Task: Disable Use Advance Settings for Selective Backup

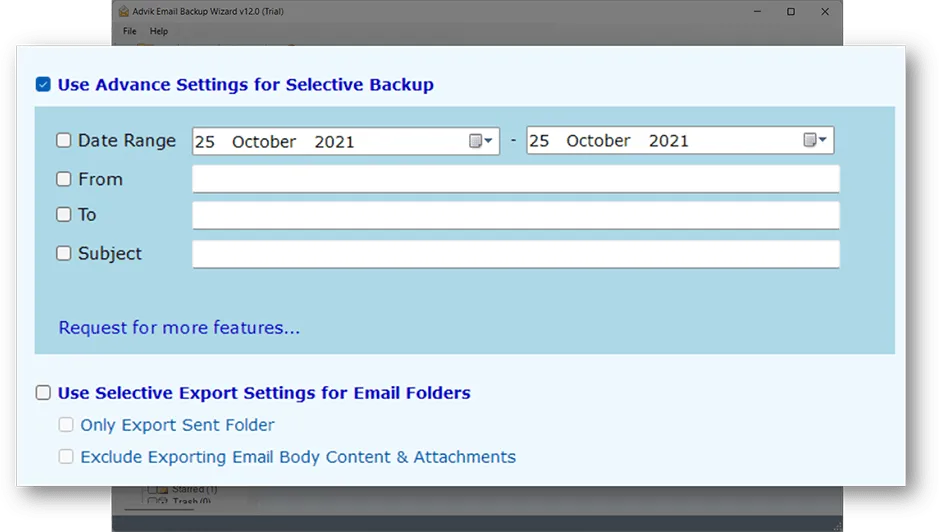Action: [x=43, y=84]
